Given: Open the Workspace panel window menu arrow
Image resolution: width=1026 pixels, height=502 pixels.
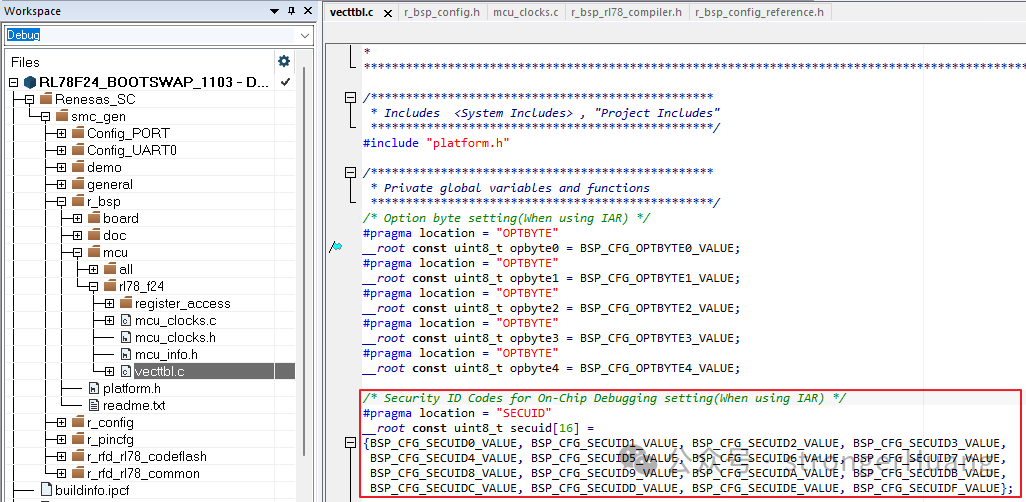Looking at the screenshot, I should coord(276,11).
